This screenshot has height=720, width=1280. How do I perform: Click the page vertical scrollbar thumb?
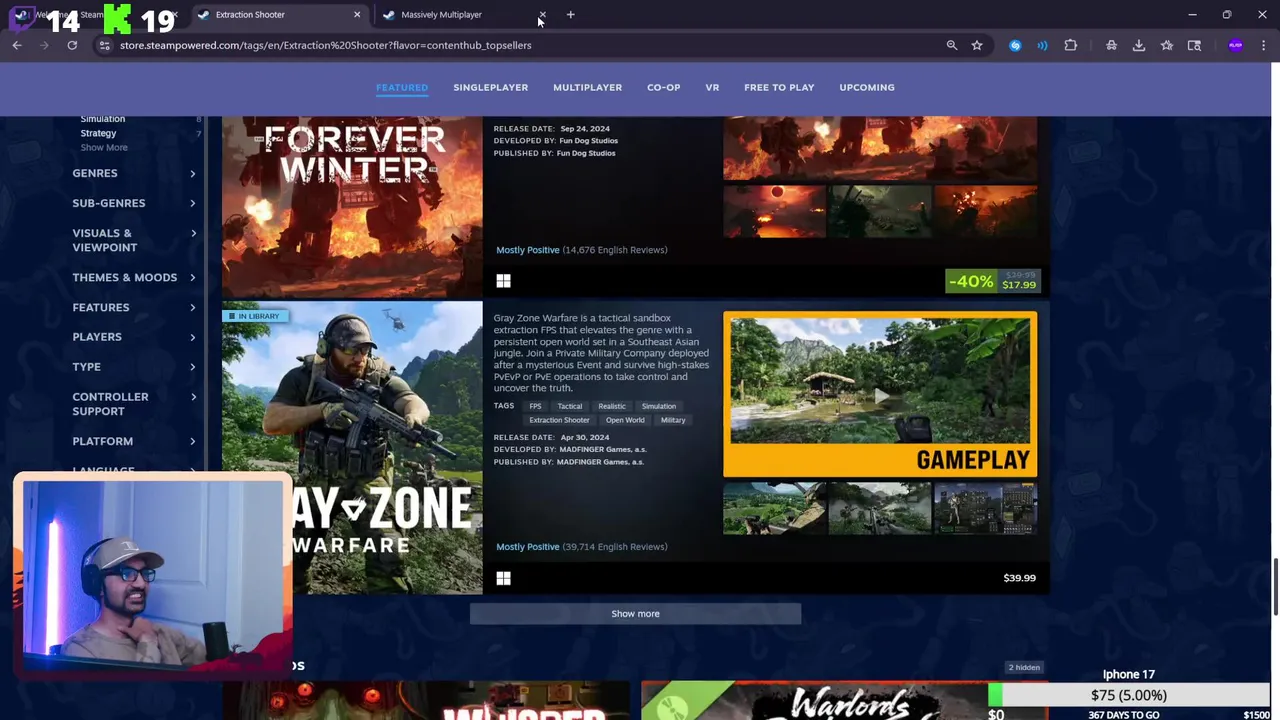pyautogui.click(x=1274, y=587)
